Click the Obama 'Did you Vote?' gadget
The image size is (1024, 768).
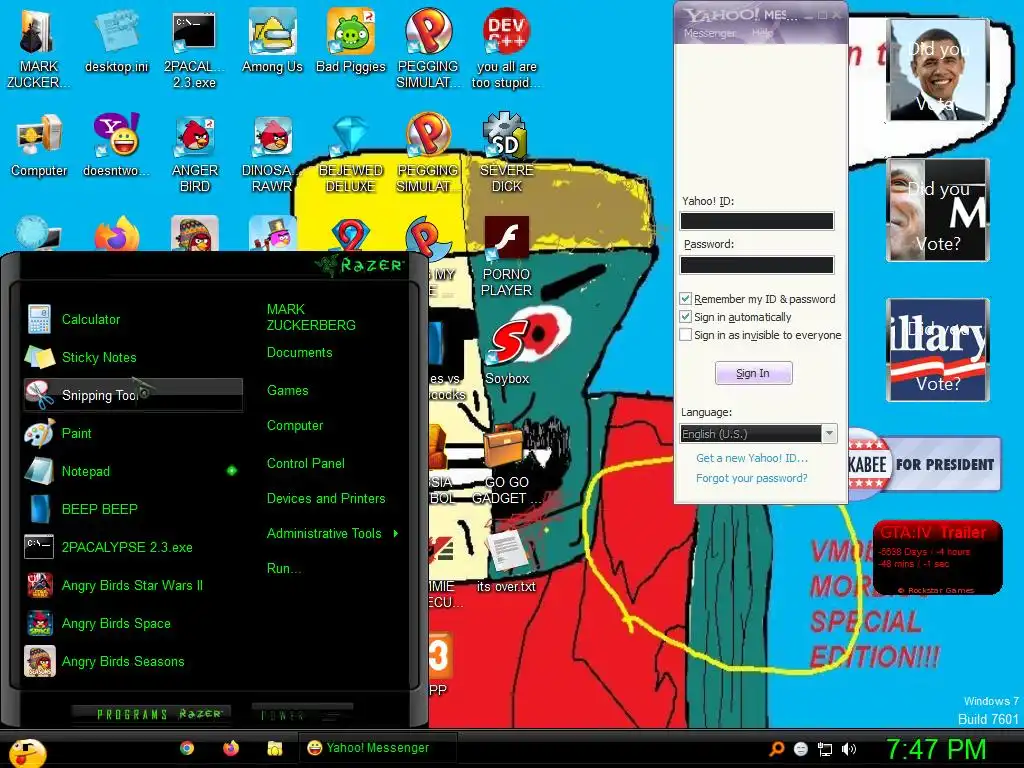click(x=937, y=70)
